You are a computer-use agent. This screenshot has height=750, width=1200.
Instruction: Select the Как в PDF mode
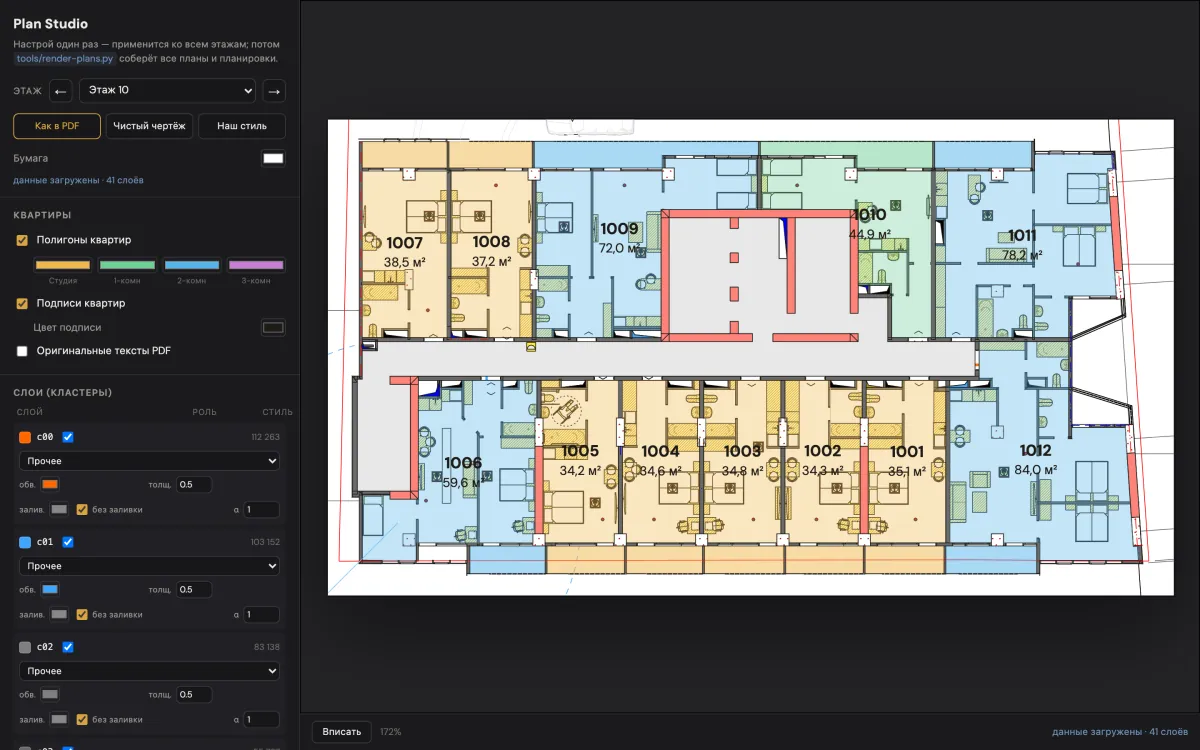coord(57,126)
